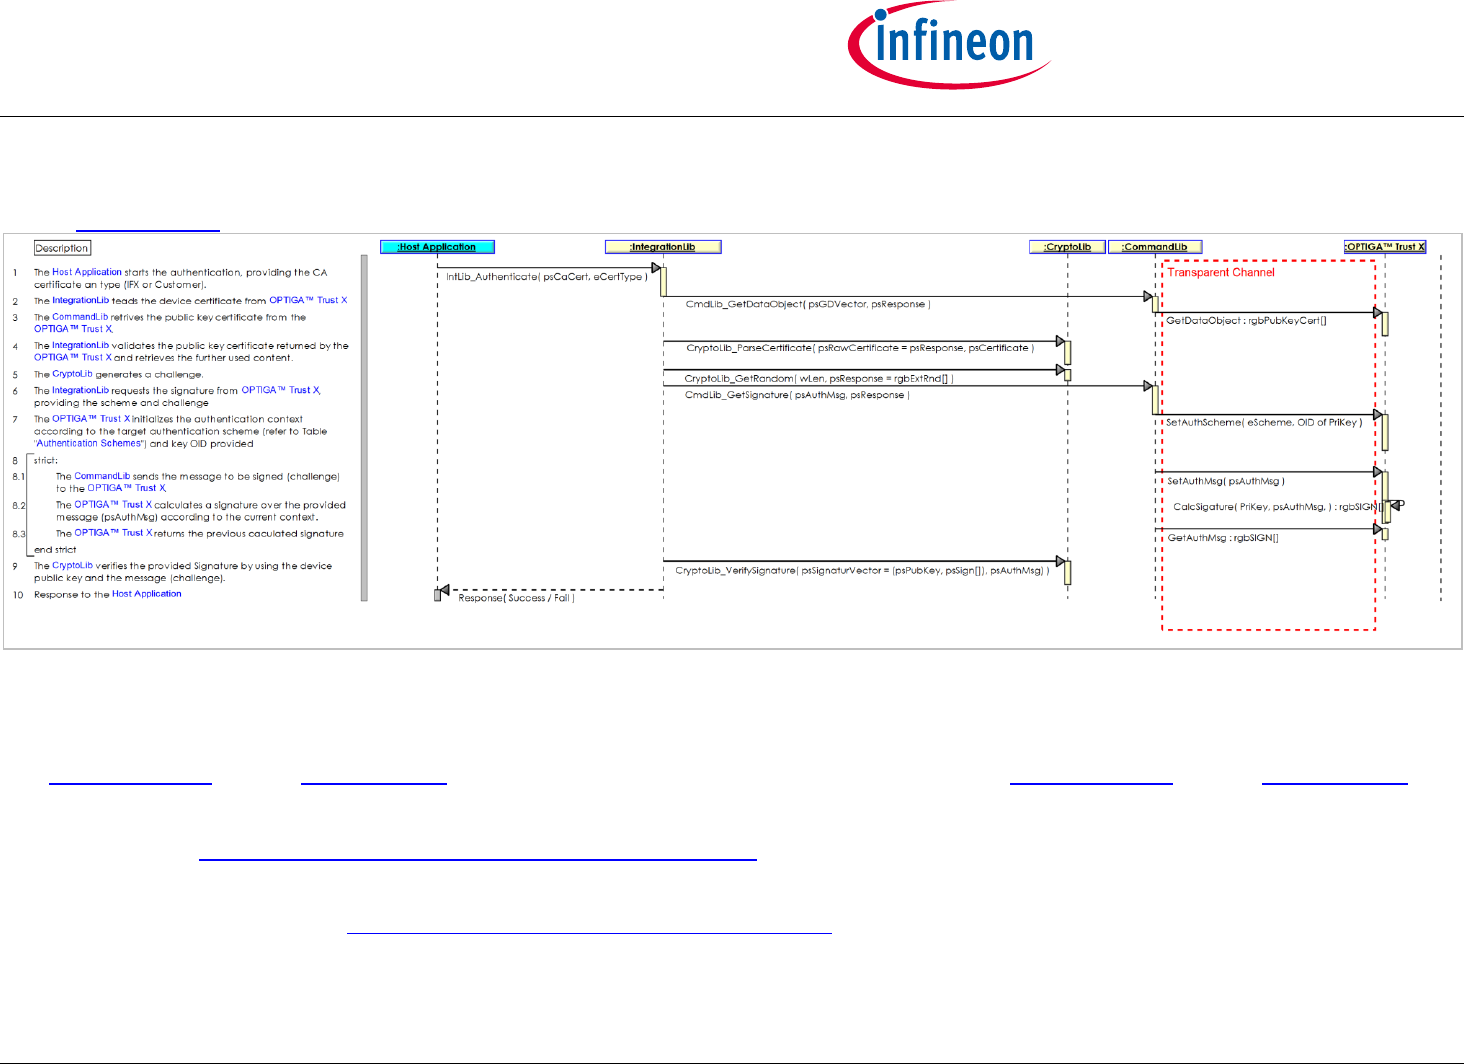
Task: Select the :CryptoLib lifeline header
Action: click(1068, 247)
